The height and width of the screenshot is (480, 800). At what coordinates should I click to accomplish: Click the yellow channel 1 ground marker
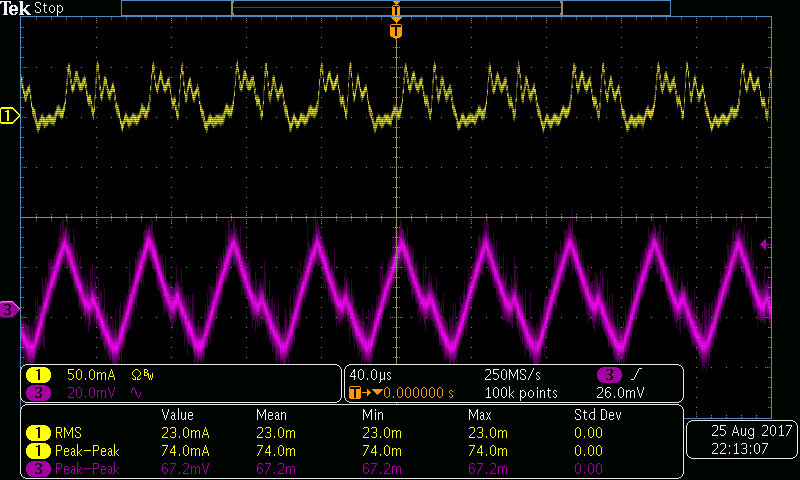pyautogui.click(x=10, y=117)
